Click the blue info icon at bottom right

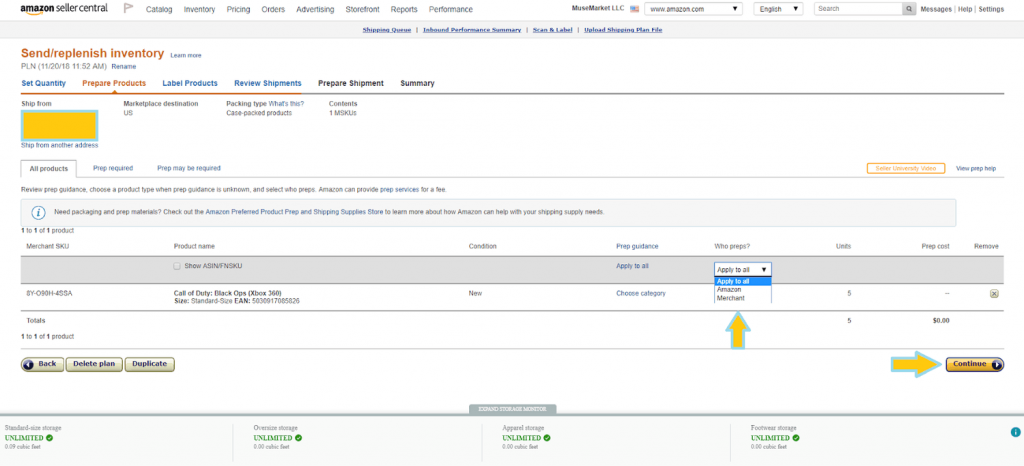point(1016,432)
